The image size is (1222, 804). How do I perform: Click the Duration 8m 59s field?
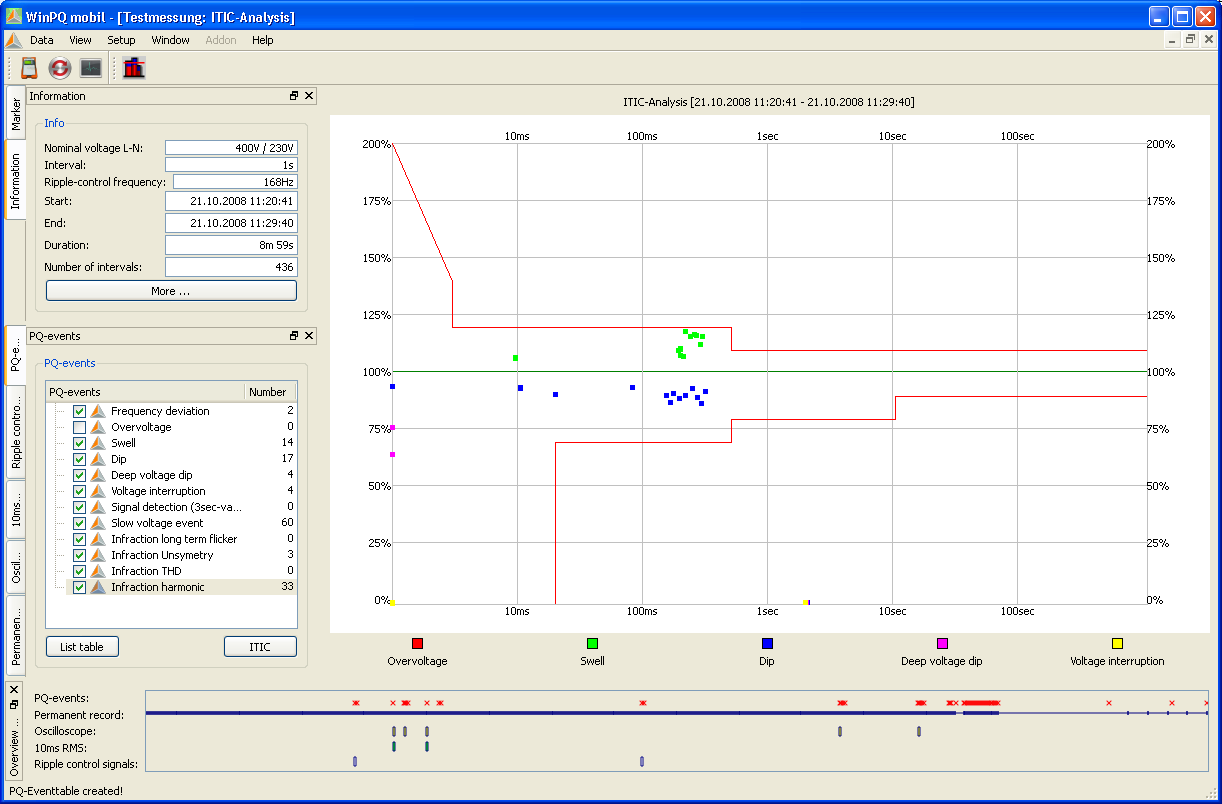coord(231,245)
